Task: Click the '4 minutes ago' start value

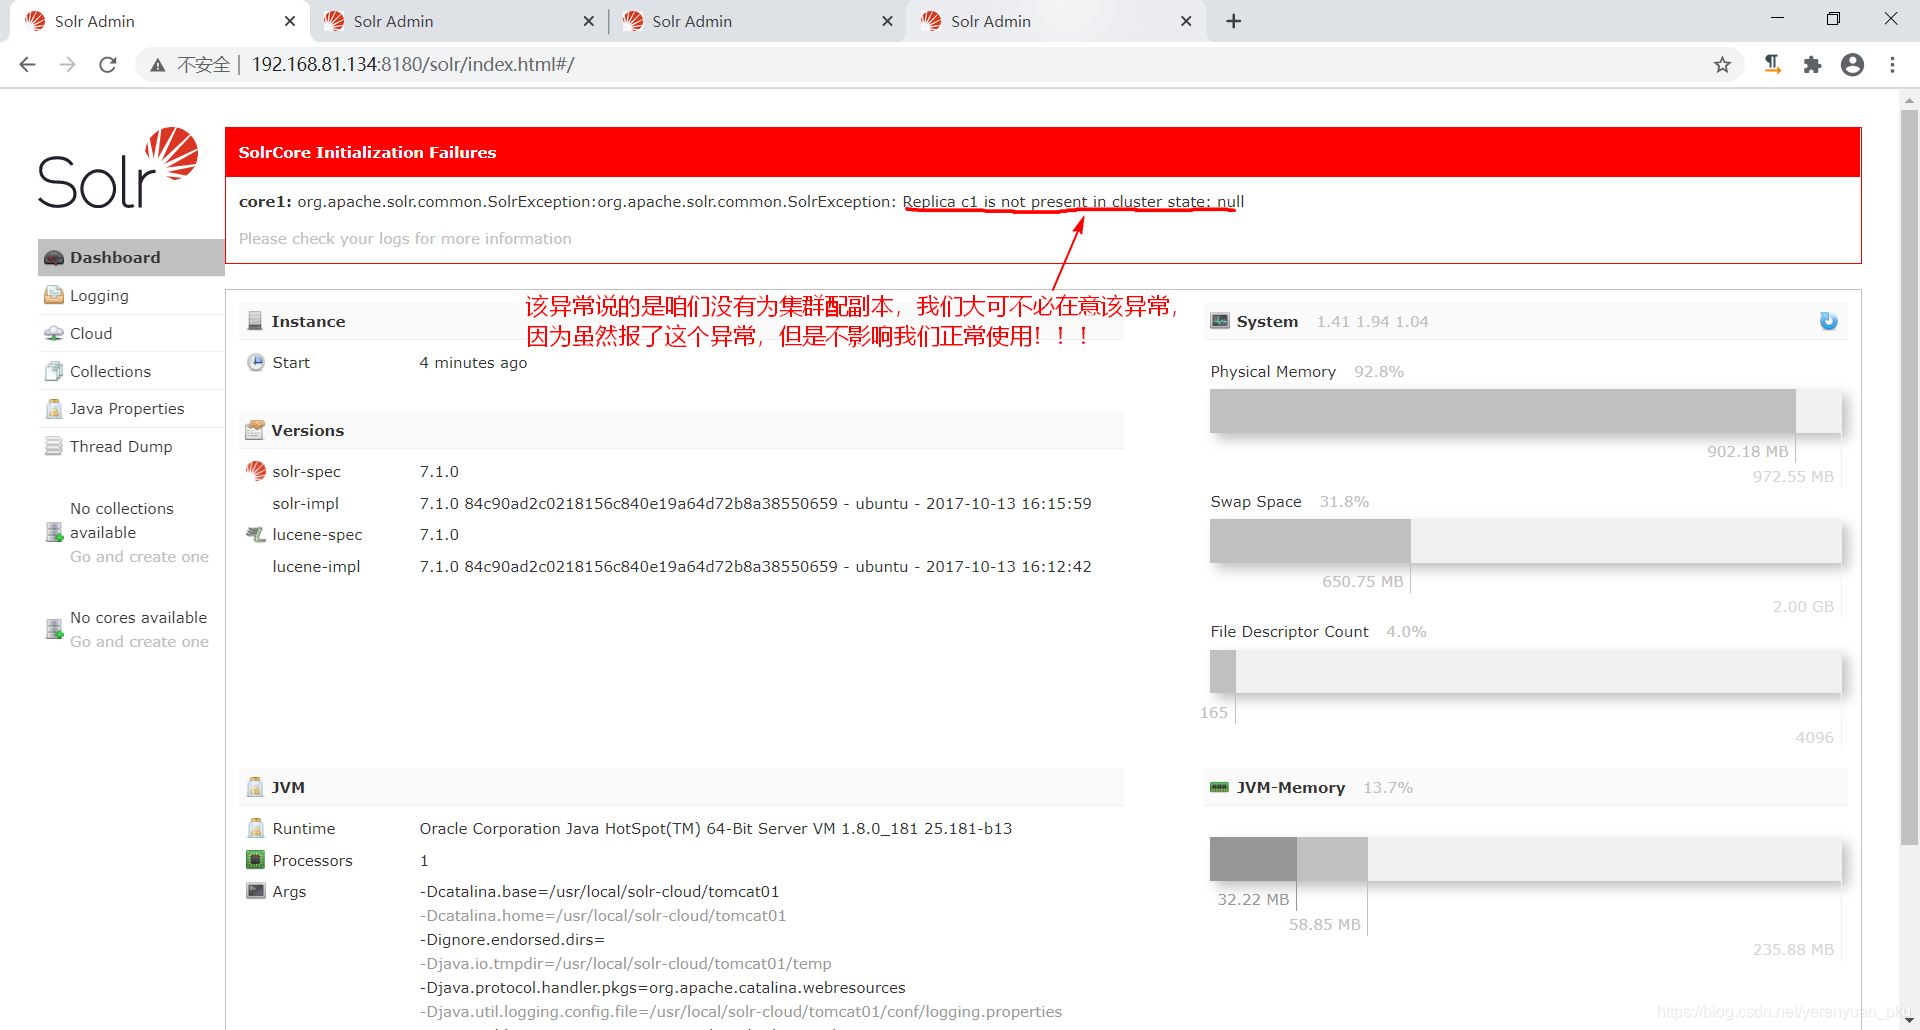Action: click(473, 362)
